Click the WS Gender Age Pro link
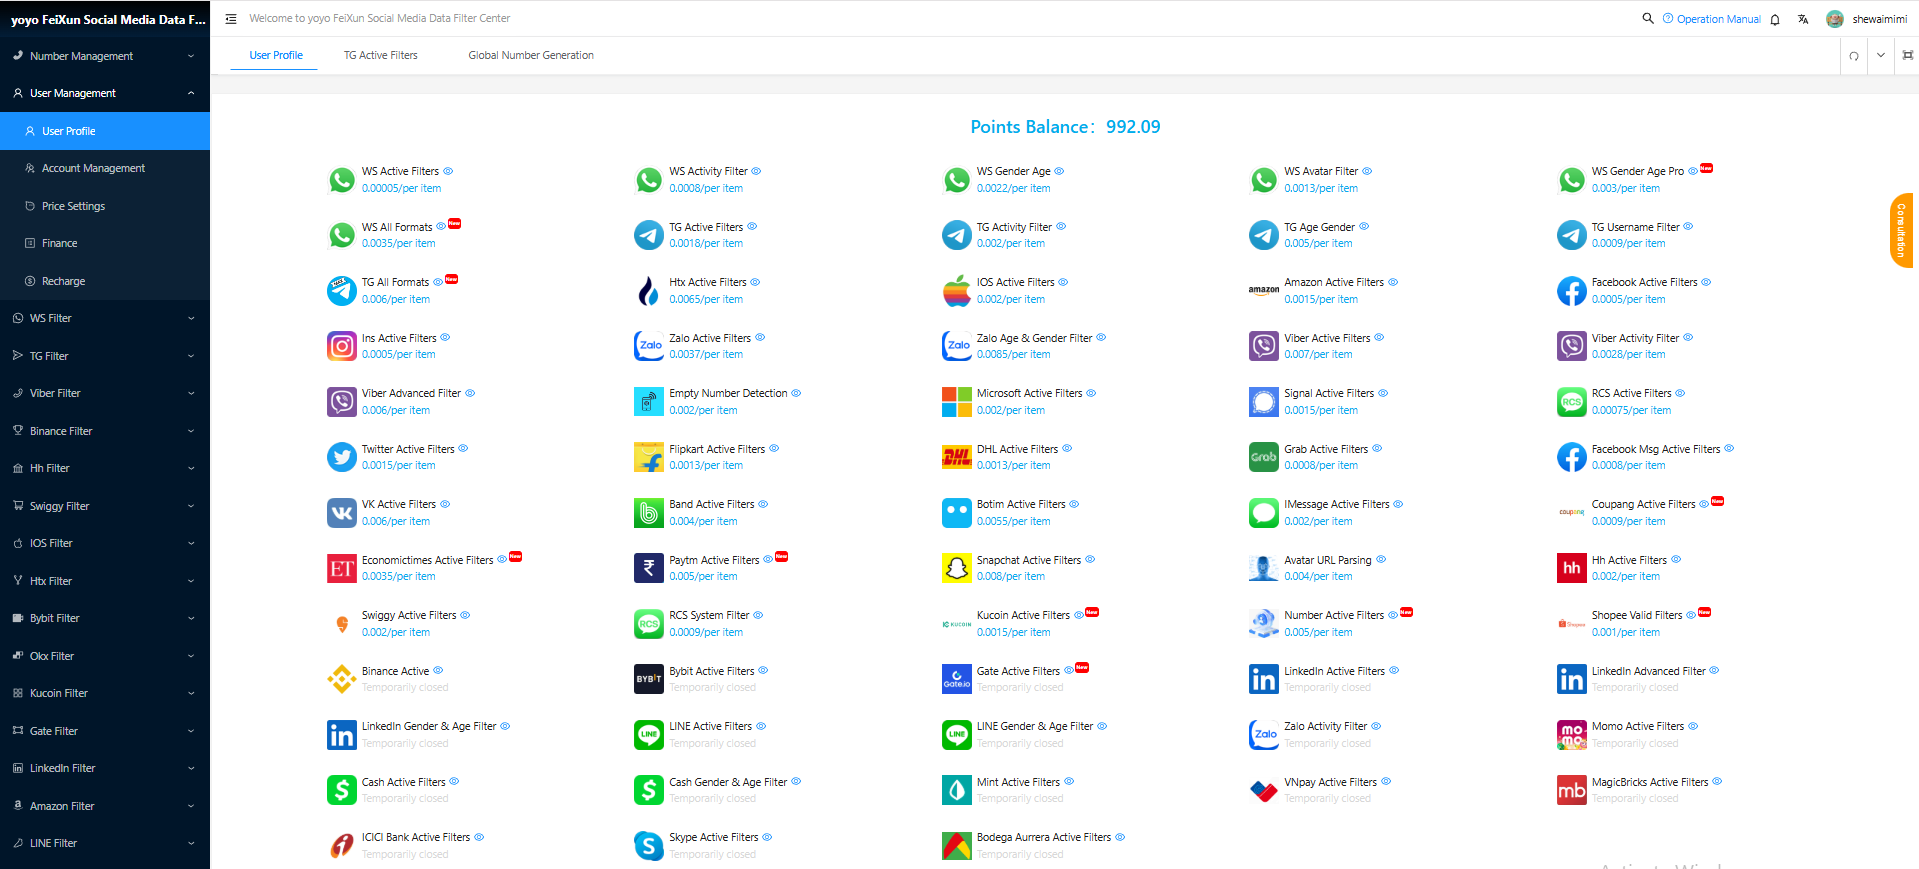The width and height of the screenshot is (1919, 869). [x=1638, y=171]
